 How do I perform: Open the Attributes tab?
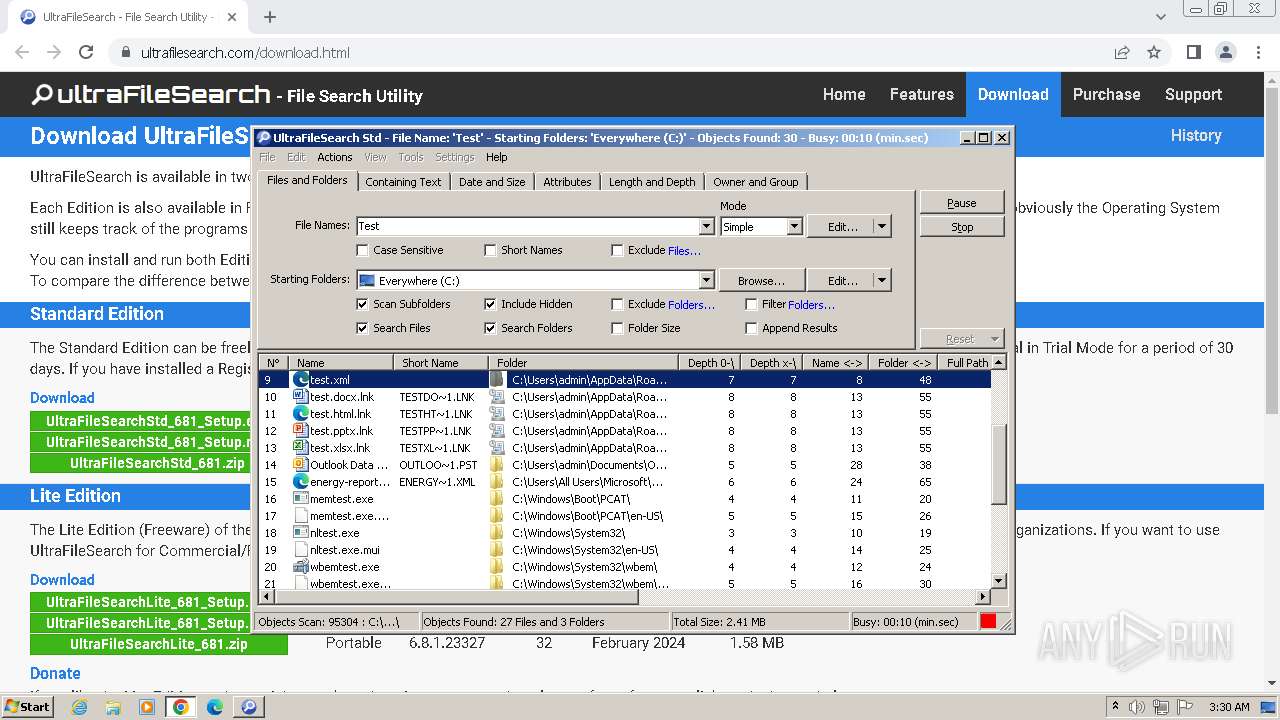tap(567, 182)
